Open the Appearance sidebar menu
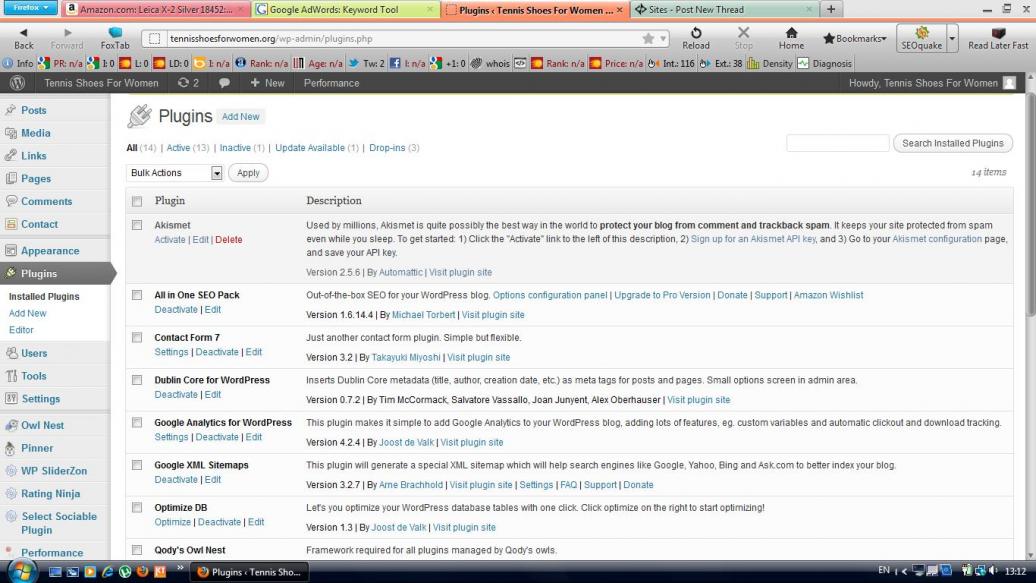 pyautogui.click(x=50, y=251)
